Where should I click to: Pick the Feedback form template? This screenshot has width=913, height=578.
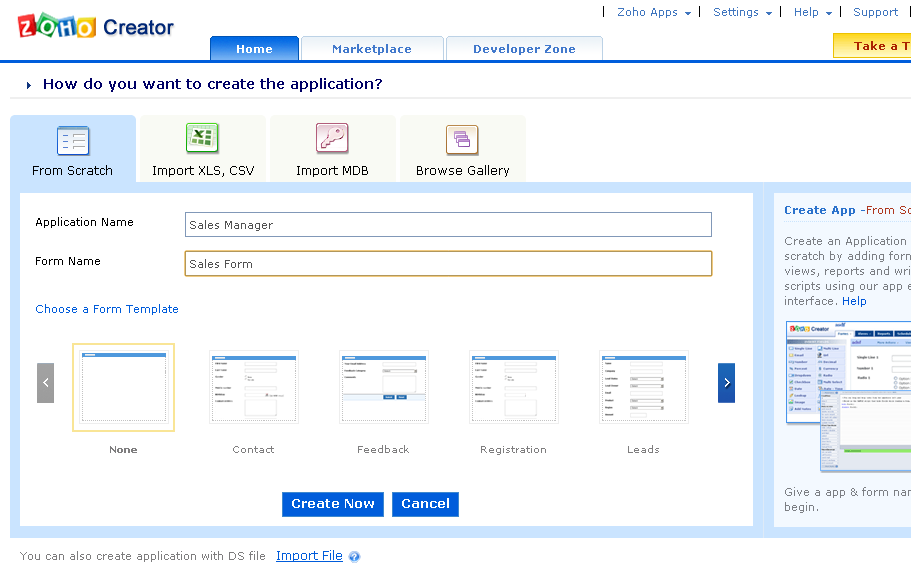click(x=383, y=387)
